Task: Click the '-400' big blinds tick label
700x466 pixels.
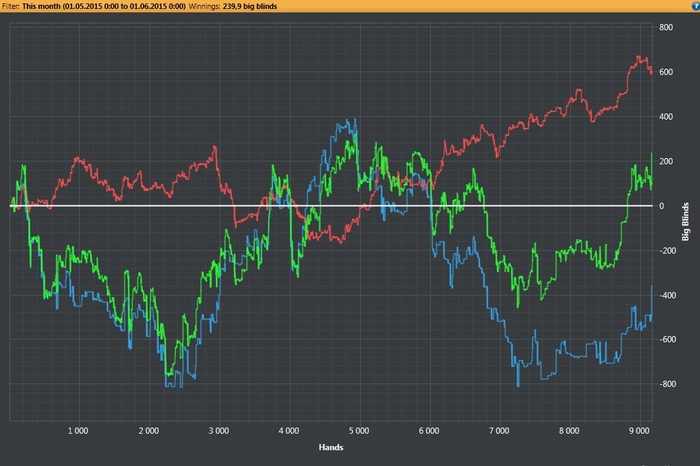Action: (x=667, y=295)
